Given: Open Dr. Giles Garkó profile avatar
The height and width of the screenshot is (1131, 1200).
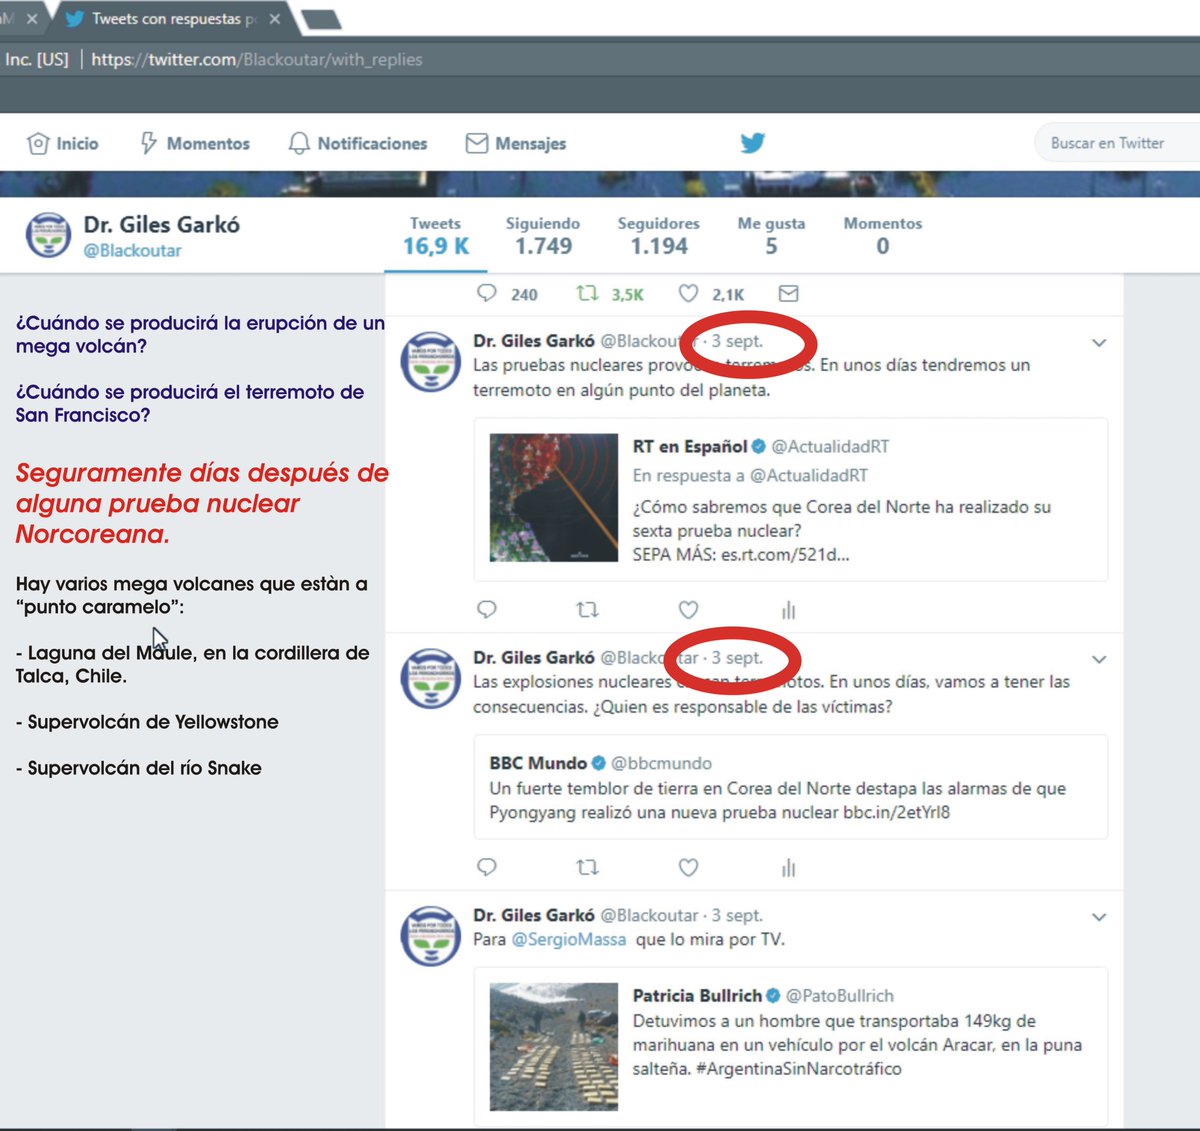Looking at the screenshot, I should (x=48, y=235).
